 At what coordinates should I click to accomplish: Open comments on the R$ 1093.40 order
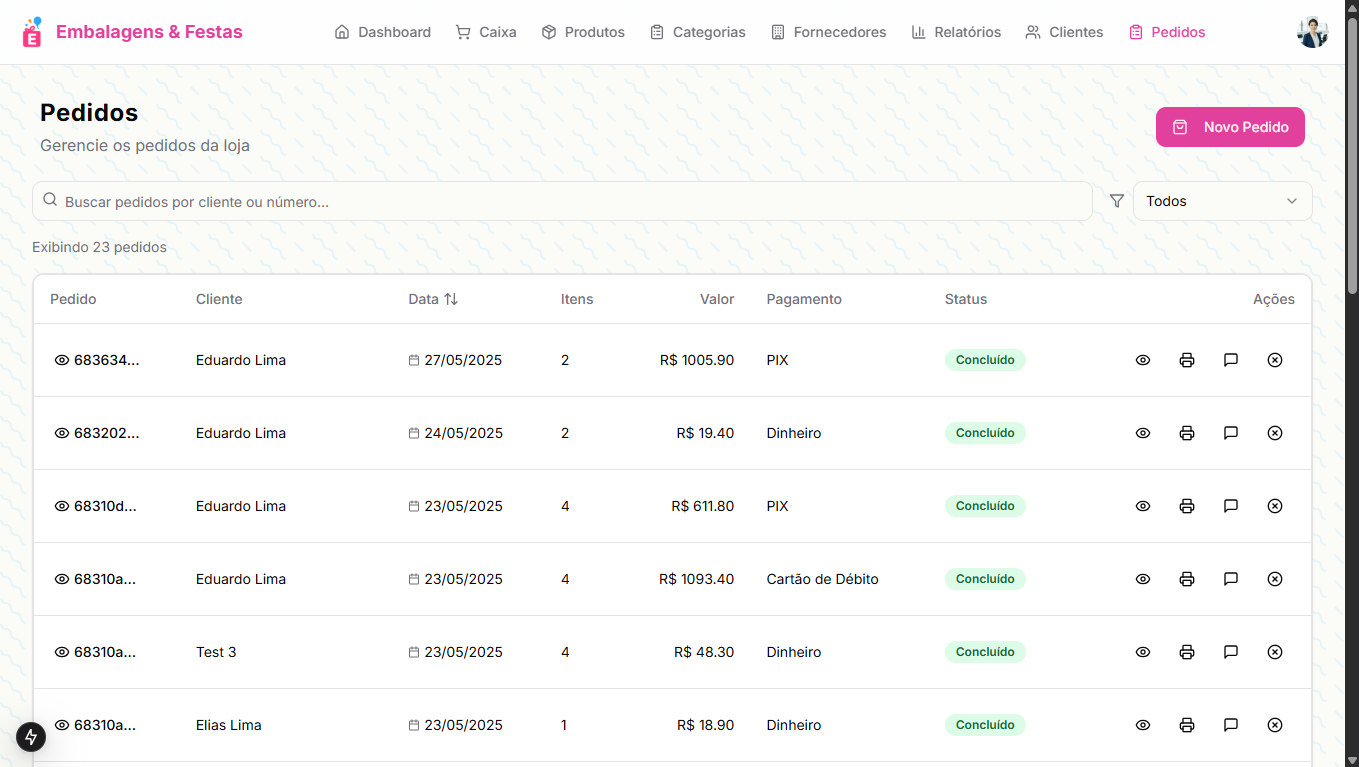click(1231, 579)
